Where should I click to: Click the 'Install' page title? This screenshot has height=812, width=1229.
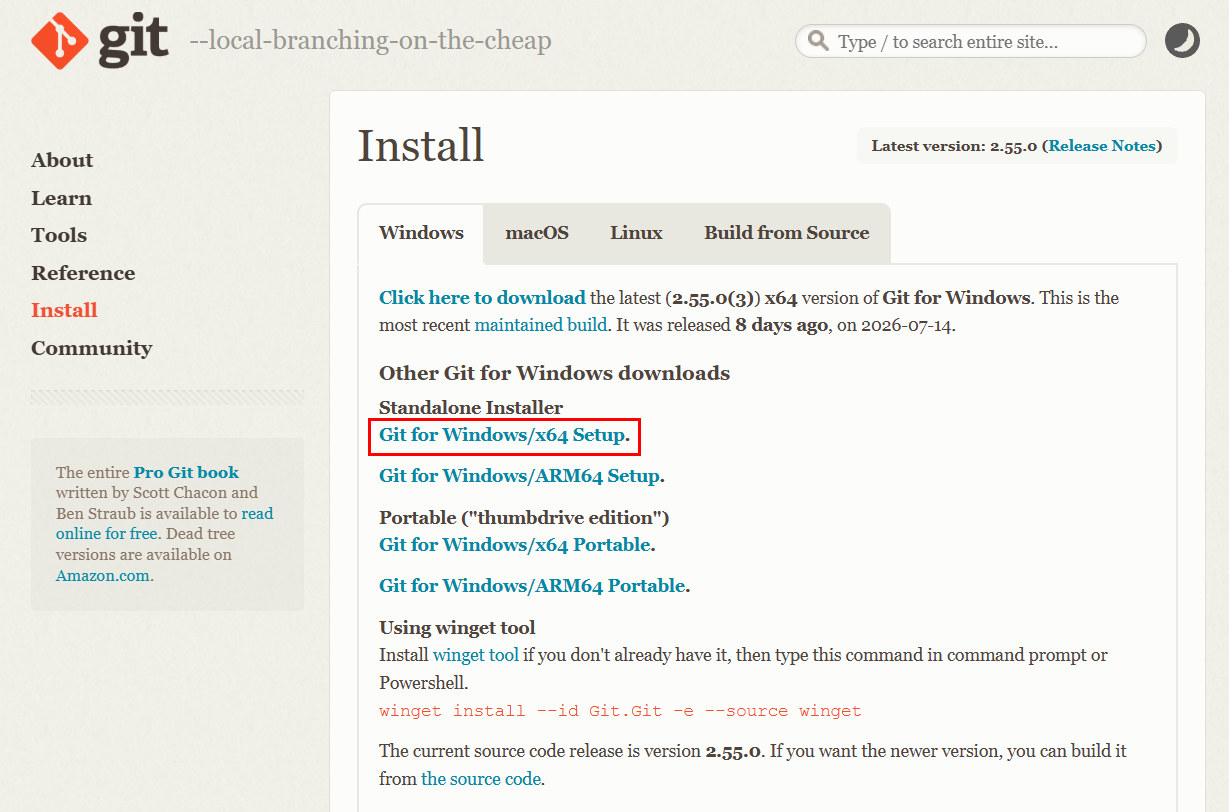pos(421,146)
